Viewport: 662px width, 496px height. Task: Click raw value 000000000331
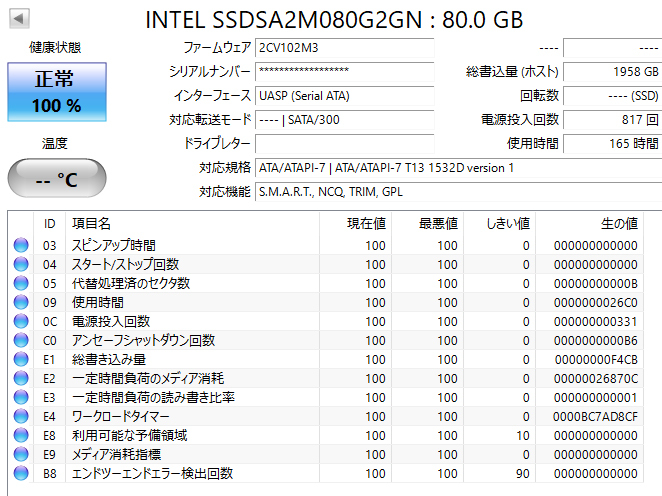pyautogui.click(x=596, y=322)
